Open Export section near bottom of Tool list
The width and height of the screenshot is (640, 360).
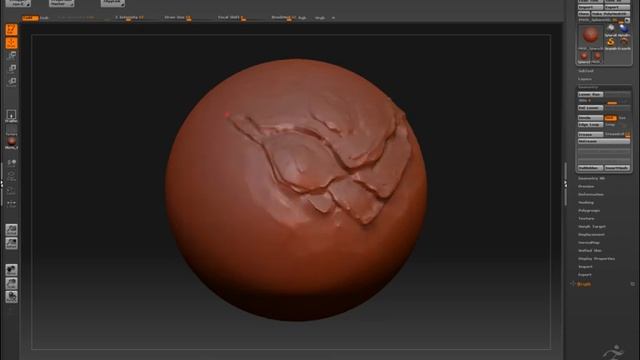tap(585, 275)
